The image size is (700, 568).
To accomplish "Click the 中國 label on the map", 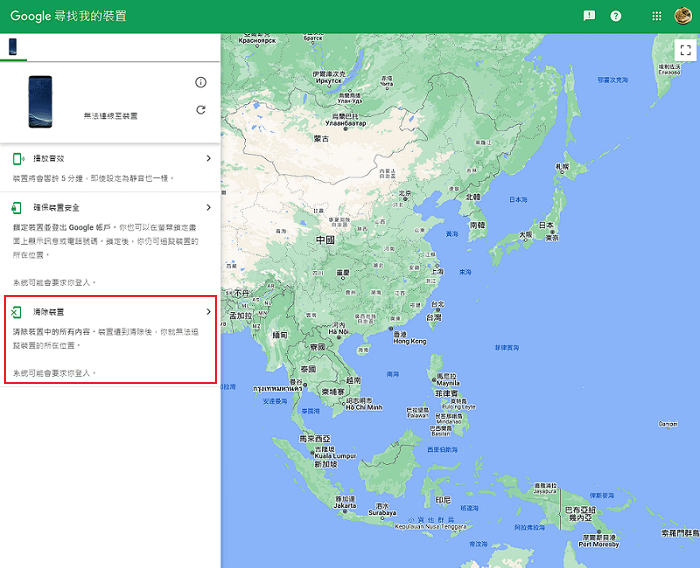I will (325, 240).
